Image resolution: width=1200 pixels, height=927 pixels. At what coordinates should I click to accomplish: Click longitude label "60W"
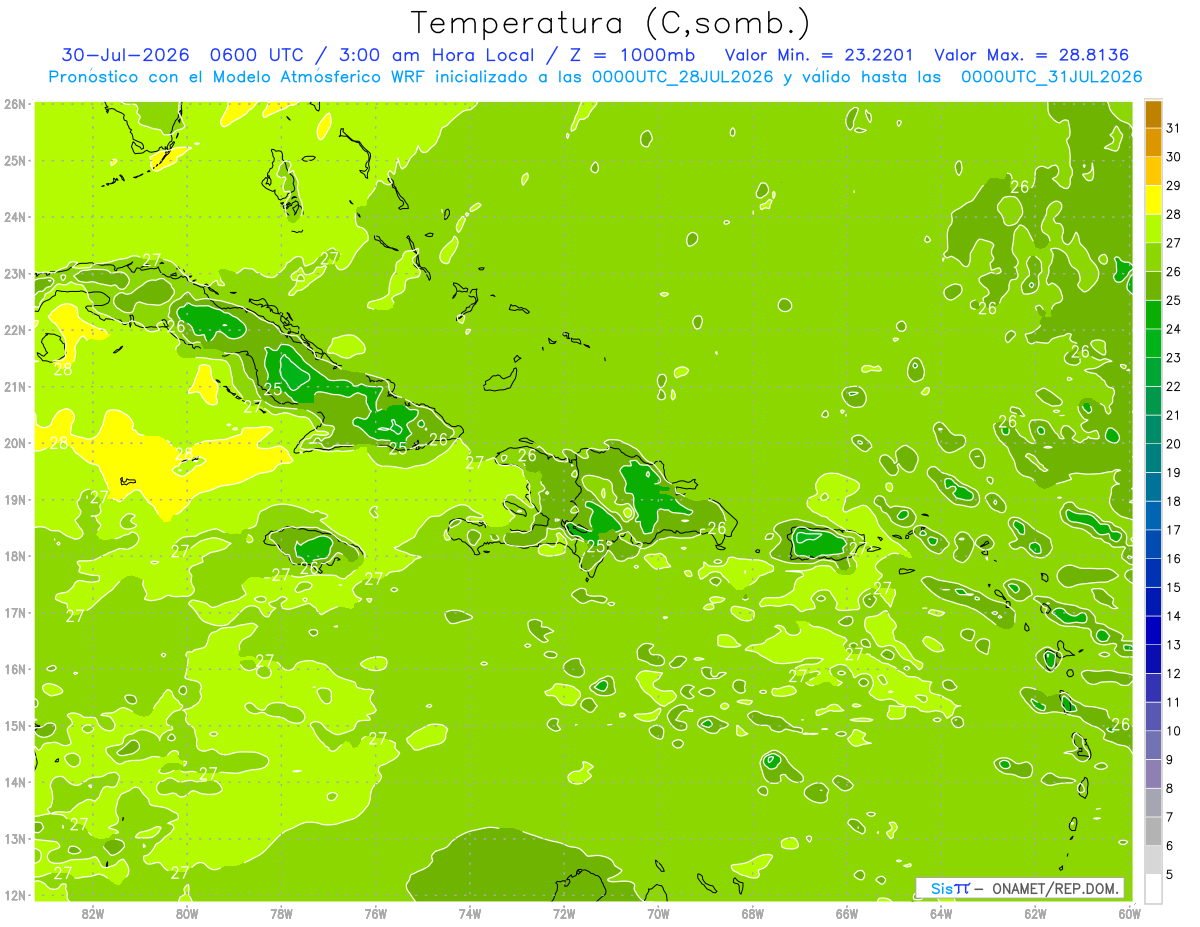1129,913
